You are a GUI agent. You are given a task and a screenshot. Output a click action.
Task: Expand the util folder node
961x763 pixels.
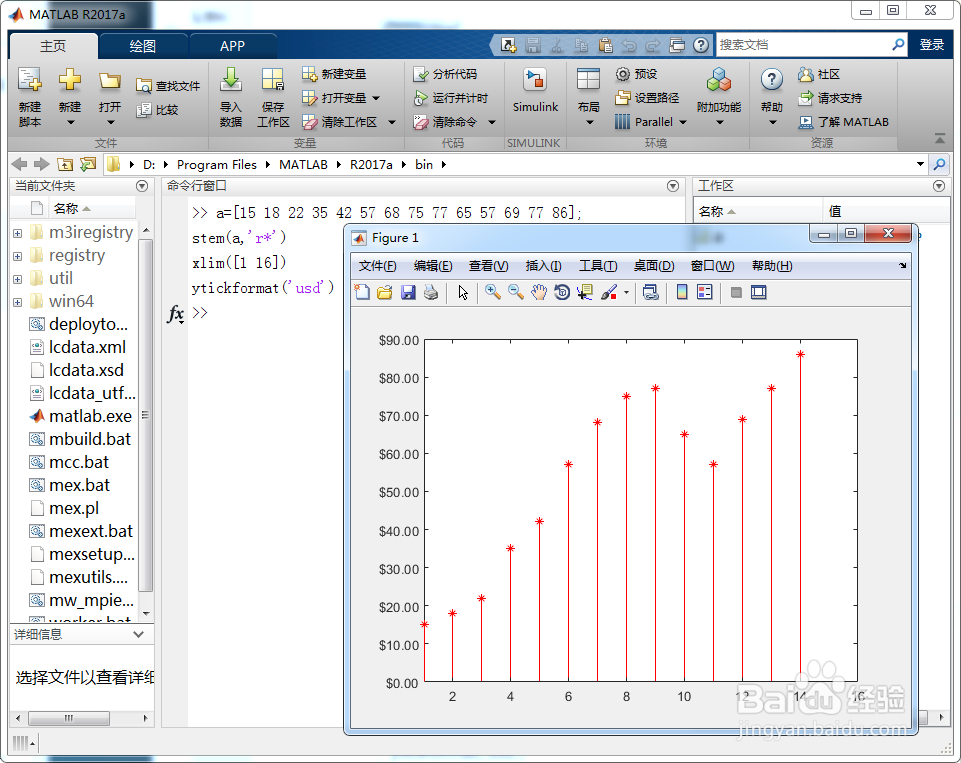click(x=17, y=279)
